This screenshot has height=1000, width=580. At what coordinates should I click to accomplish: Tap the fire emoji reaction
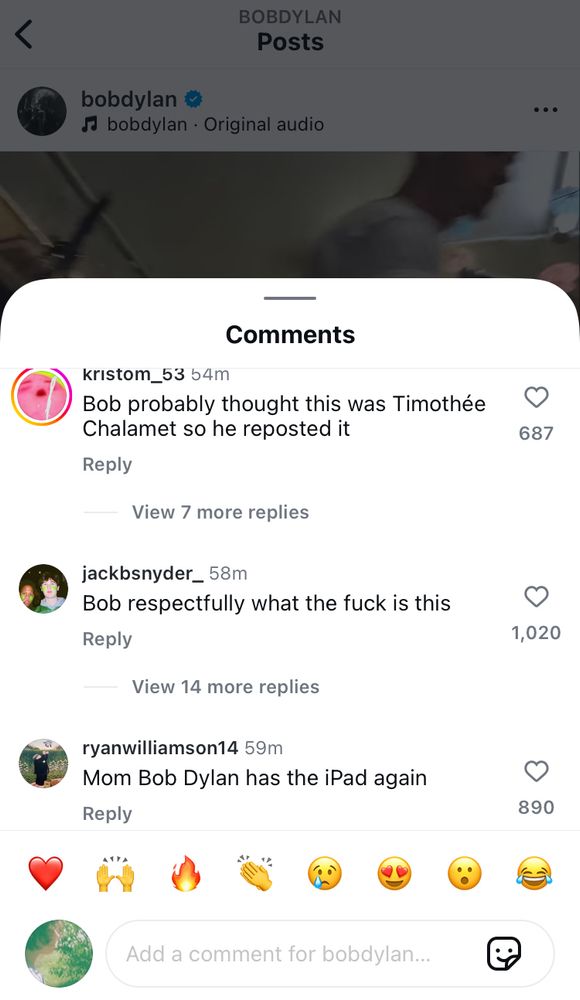[186, 873]
